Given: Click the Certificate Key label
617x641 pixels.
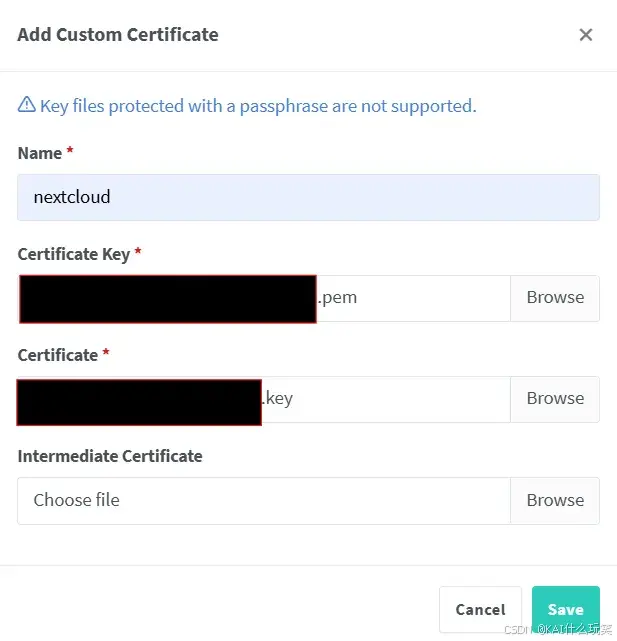Looking at the screenshot, I should [x=74, y=254].
